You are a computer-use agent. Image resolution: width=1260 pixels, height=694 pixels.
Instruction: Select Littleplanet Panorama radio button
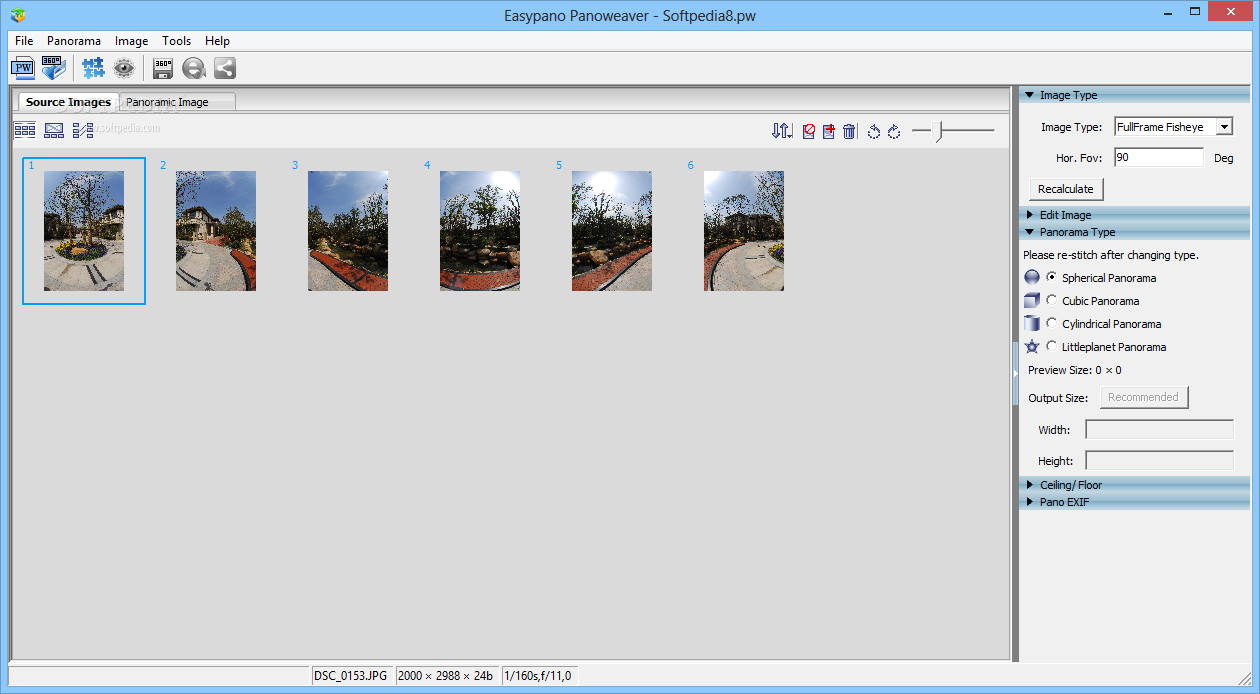(x=1051, y=346)
